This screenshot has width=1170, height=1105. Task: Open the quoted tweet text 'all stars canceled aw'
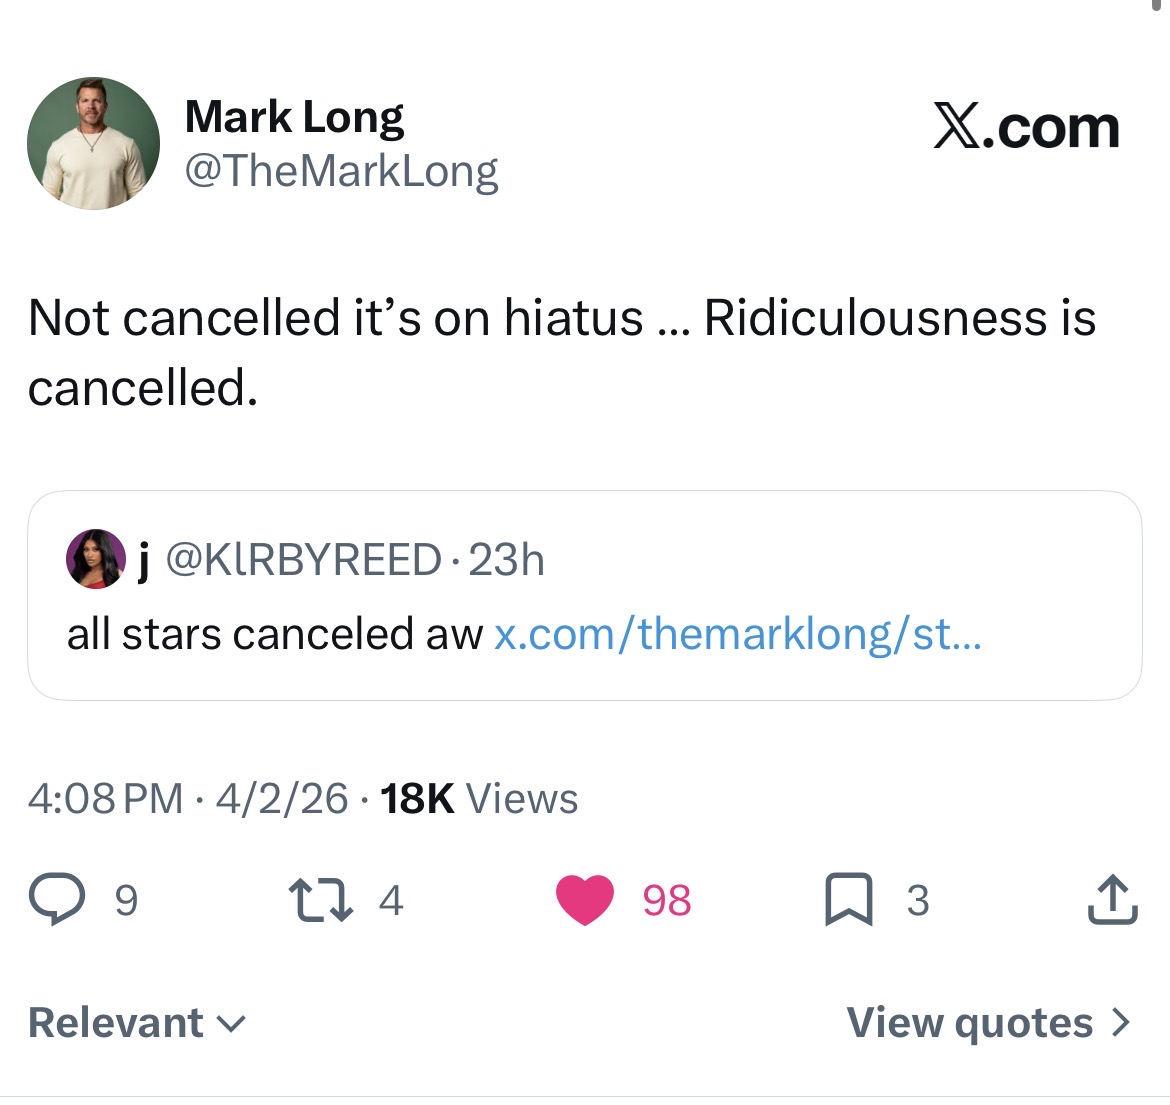274,634
